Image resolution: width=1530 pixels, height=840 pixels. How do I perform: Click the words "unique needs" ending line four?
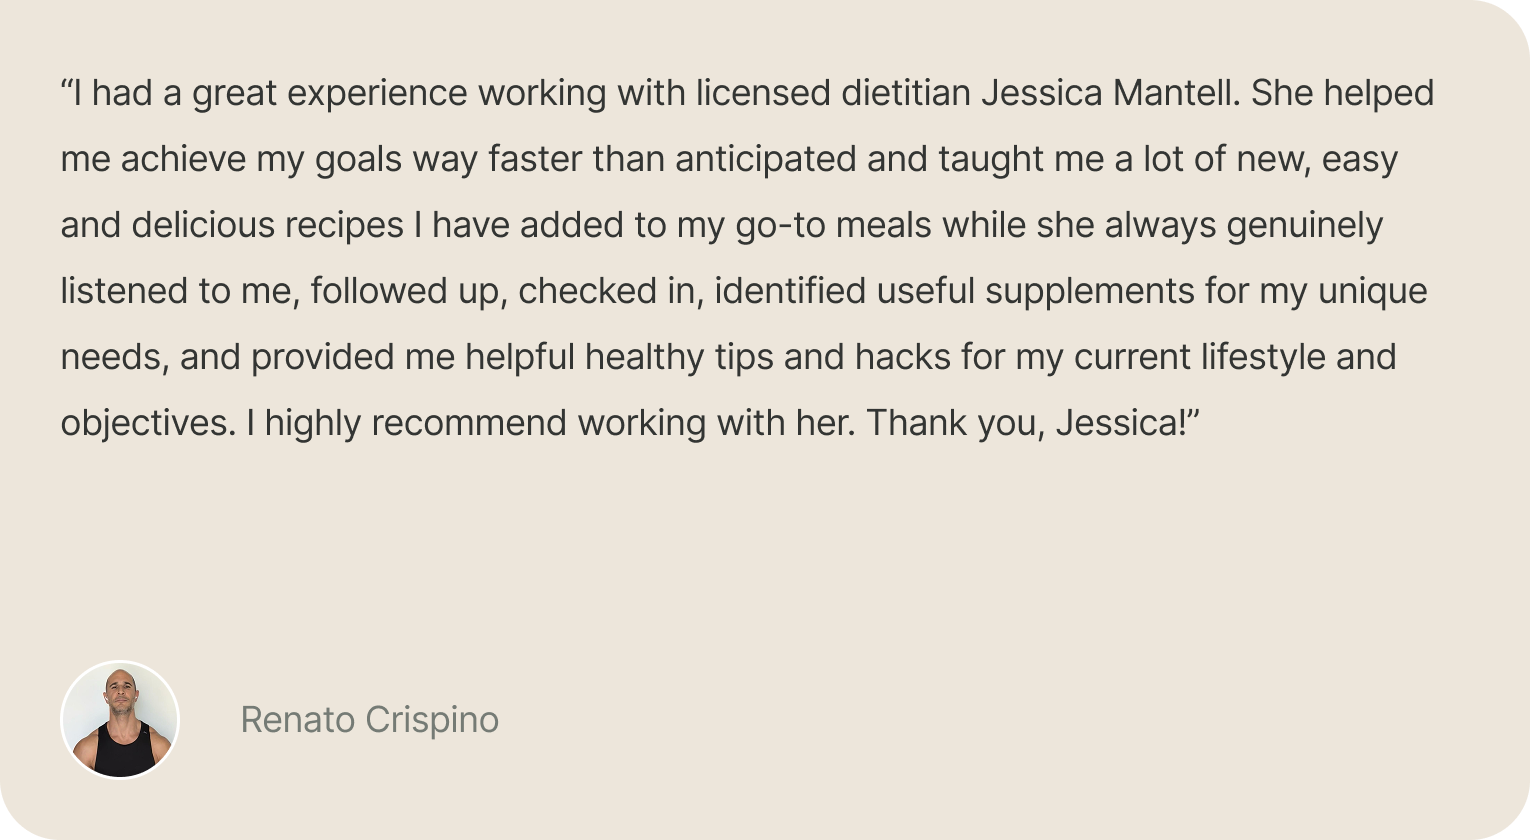pos(1372,291)
